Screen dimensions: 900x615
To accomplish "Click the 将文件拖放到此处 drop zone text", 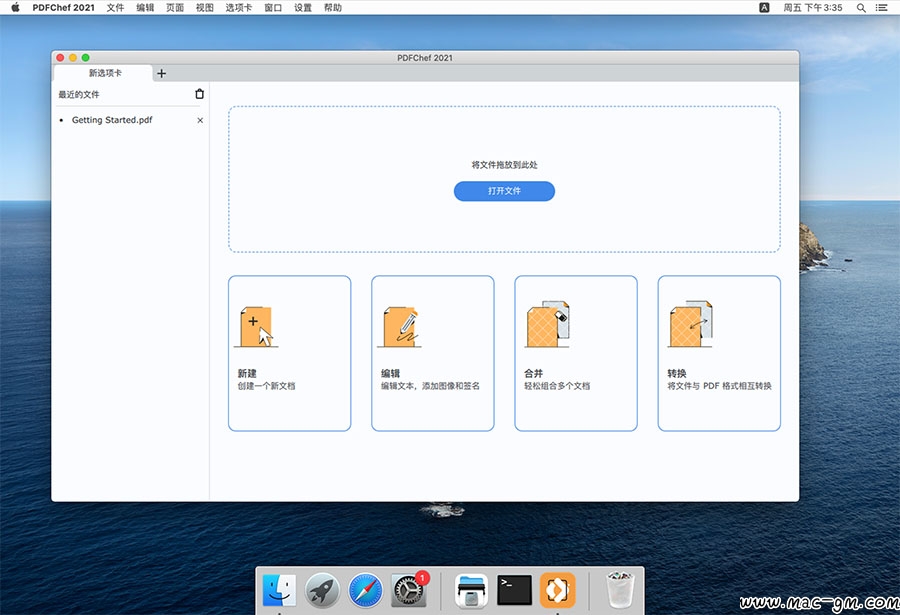I will pos(504,165).
